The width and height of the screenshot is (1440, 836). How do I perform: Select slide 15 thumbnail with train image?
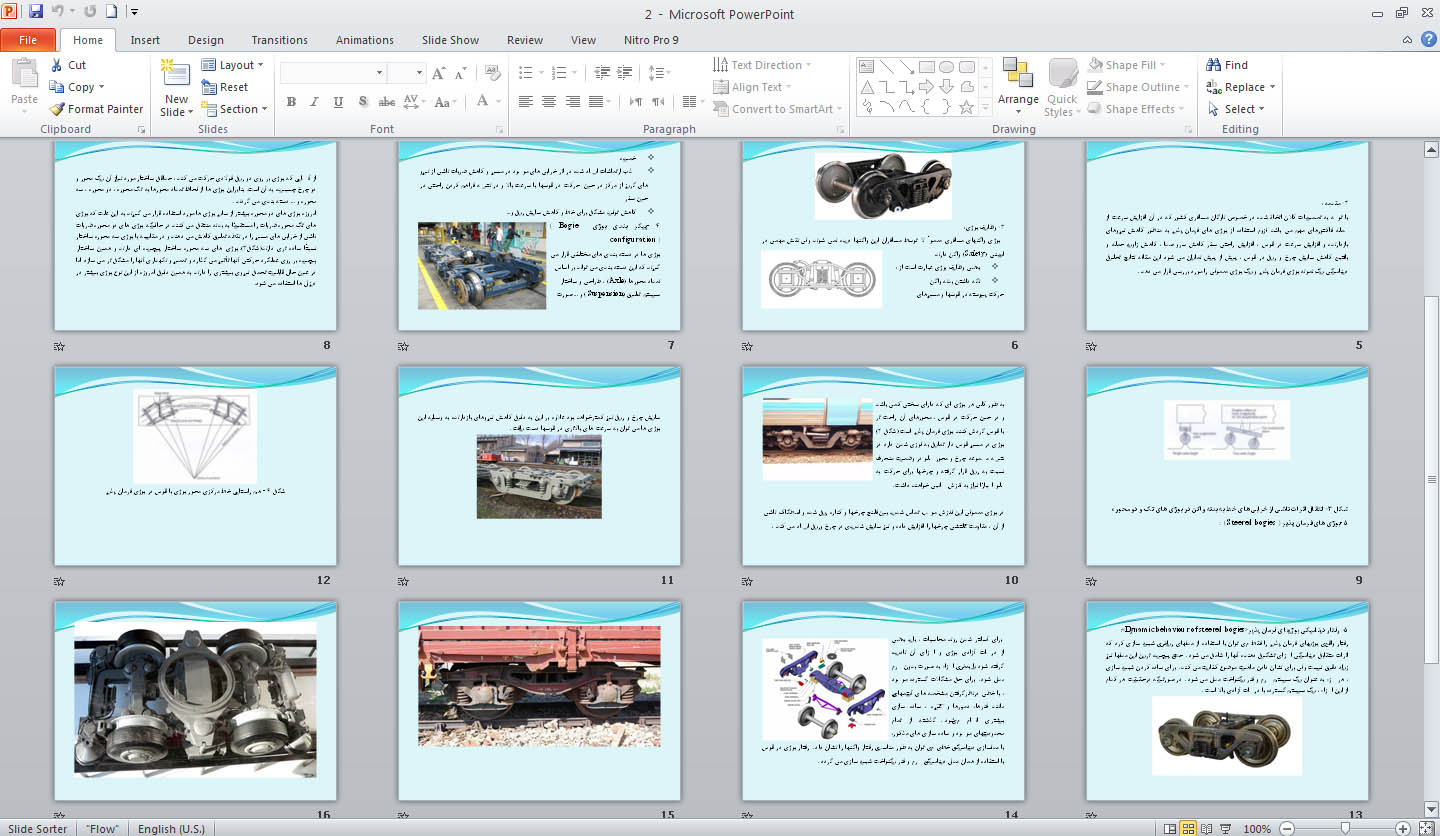point(539,700)
